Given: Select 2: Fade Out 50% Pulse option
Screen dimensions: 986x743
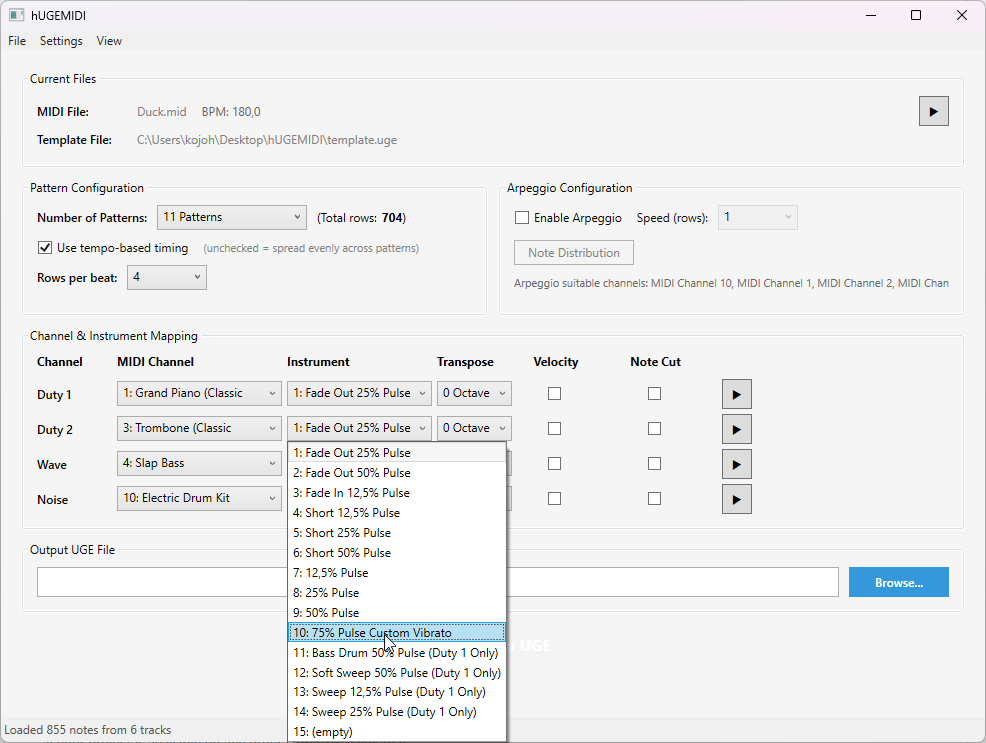Looking at the screenshot, I should pos(397,473).
